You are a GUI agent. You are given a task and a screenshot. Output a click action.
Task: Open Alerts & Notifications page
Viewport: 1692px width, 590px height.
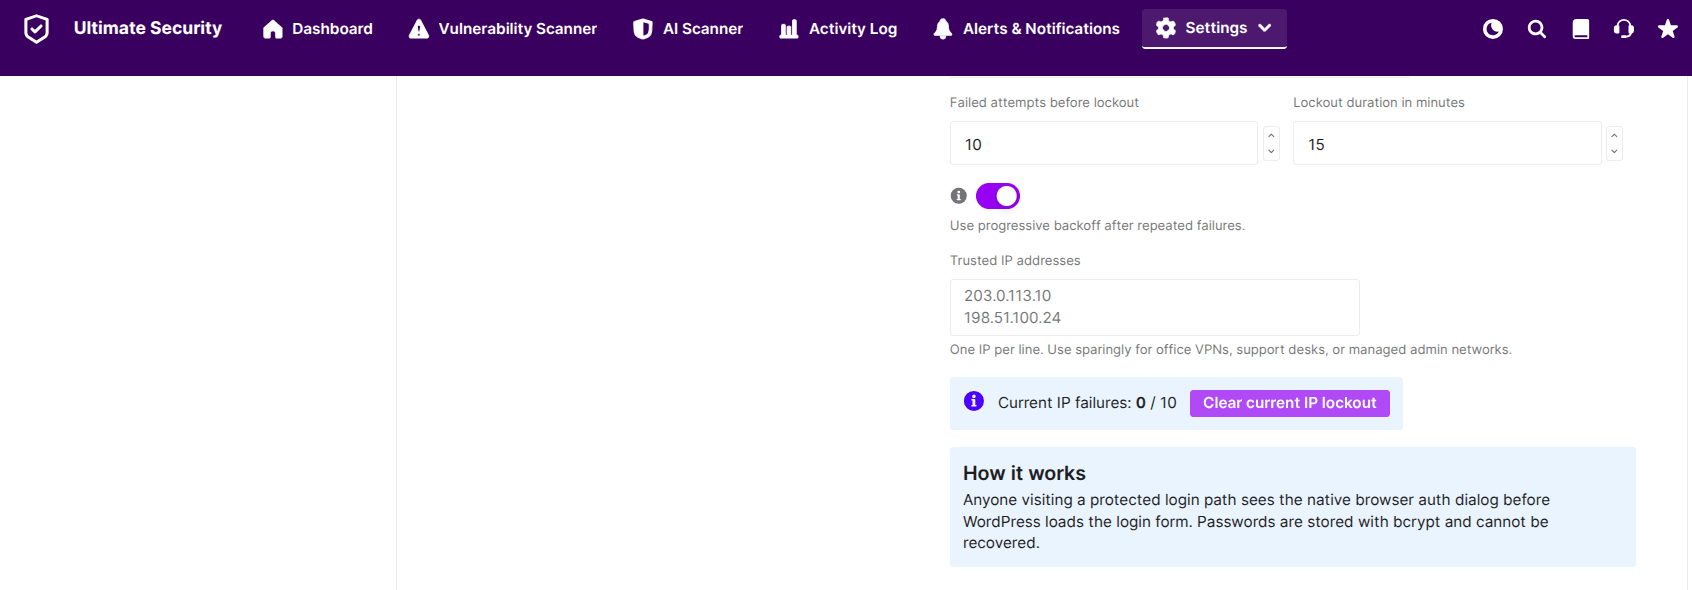coord(1026,29)
